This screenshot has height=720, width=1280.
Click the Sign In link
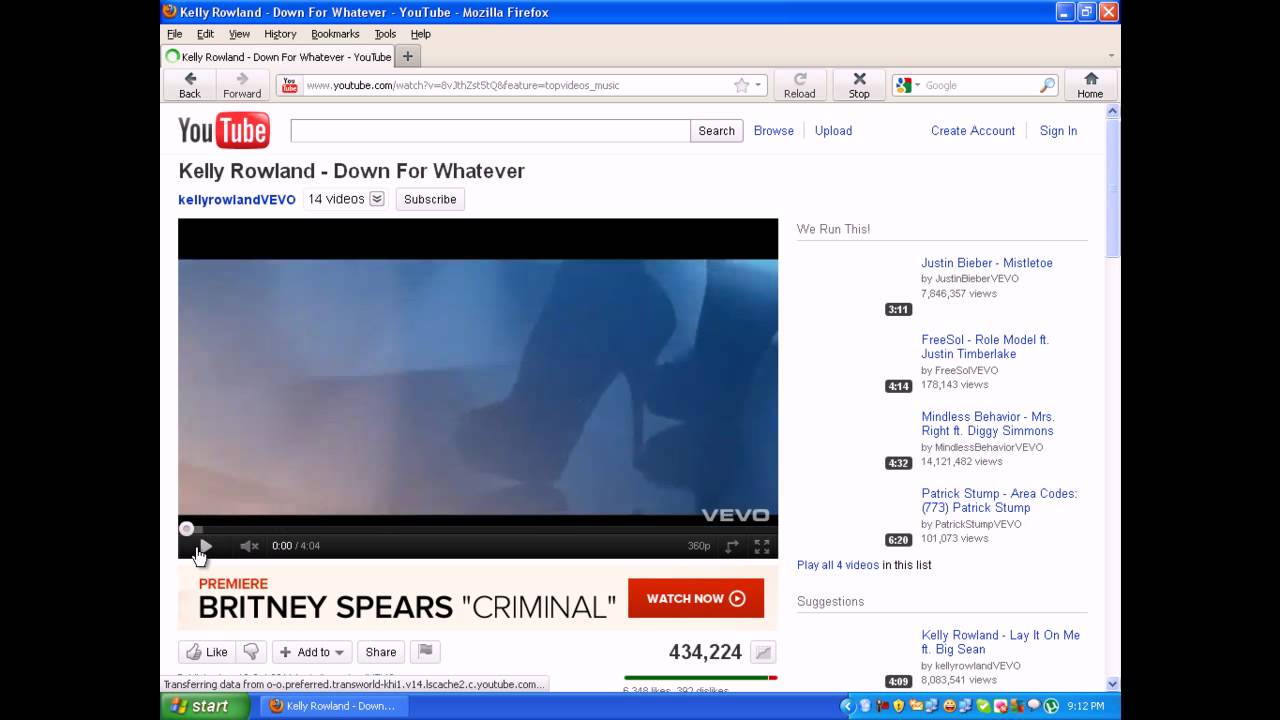pos(1058,131)
